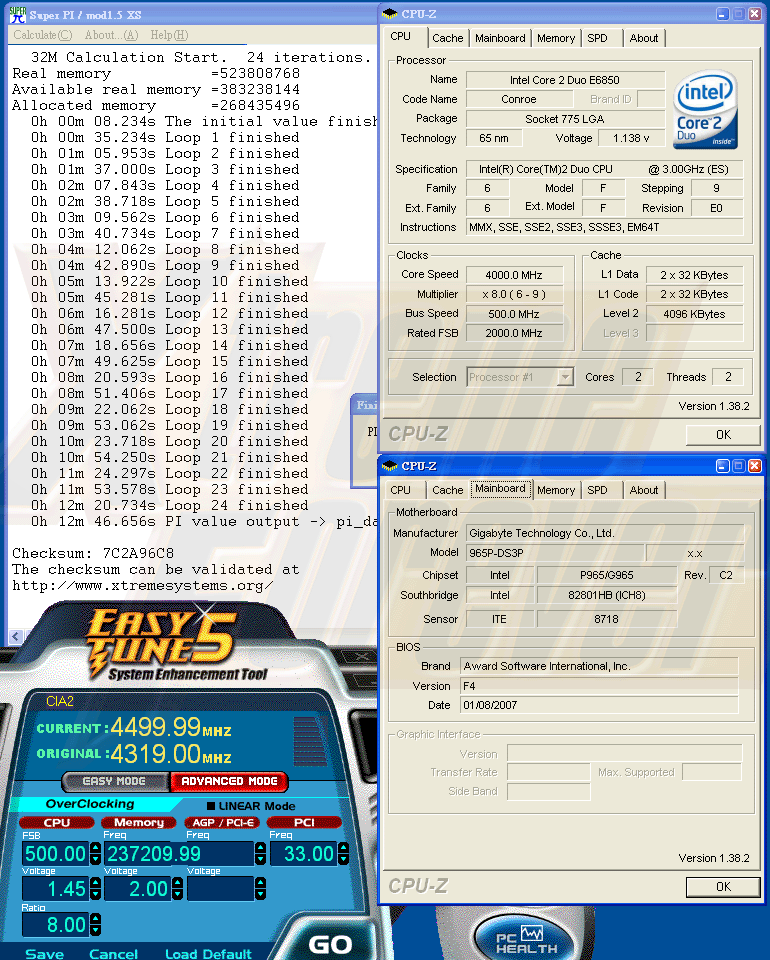
Task: Open the About menu in Super PI
Action: click(x=111, y=35)
